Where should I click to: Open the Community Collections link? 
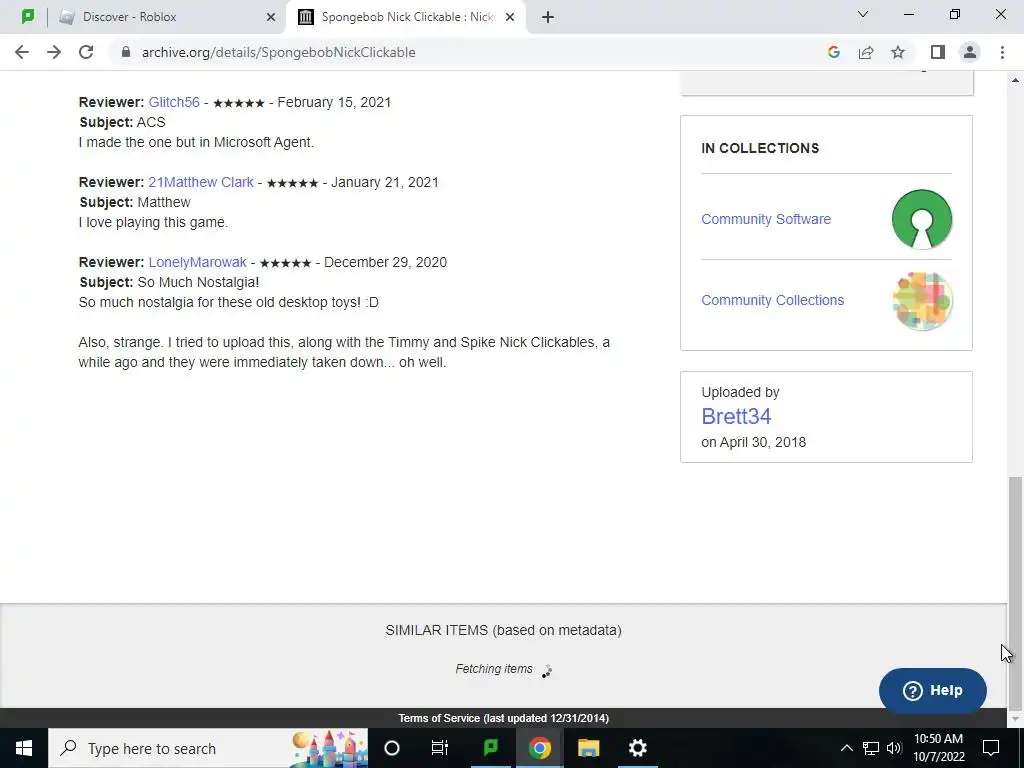pos(773,300)
